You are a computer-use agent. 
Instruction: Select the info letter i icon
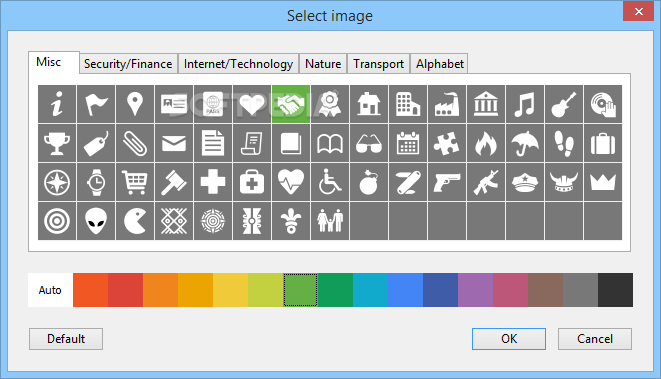57,104
